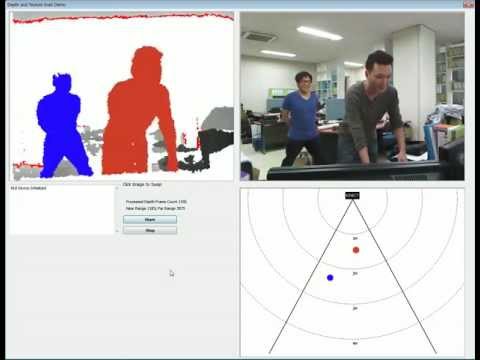Click the color camera video feed
Image resolution: width=480 pixels, height=360 pixels.
click(352, 96)
